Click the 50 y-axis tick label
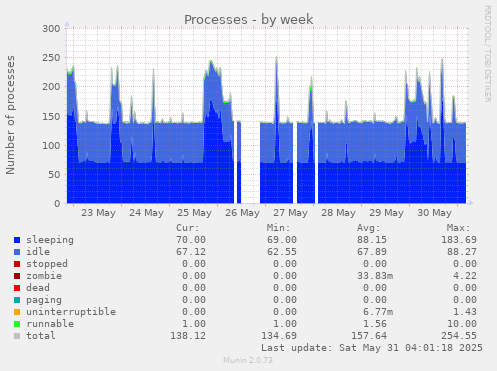The image size is (497, 371). tap(54, 174)
